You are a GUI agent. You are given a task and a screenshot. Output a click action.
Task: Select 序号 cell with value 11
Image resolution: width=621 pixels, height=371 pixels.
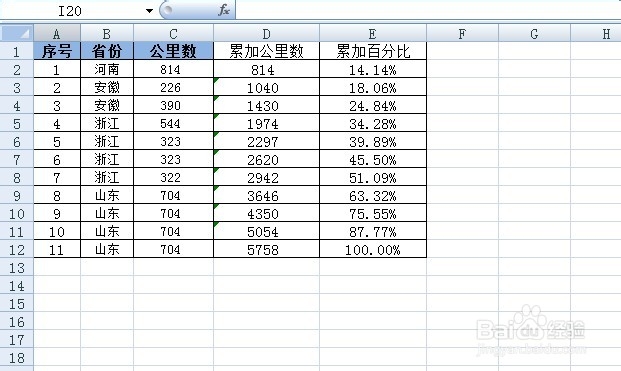pyautogui.click(x=57, y=249)
